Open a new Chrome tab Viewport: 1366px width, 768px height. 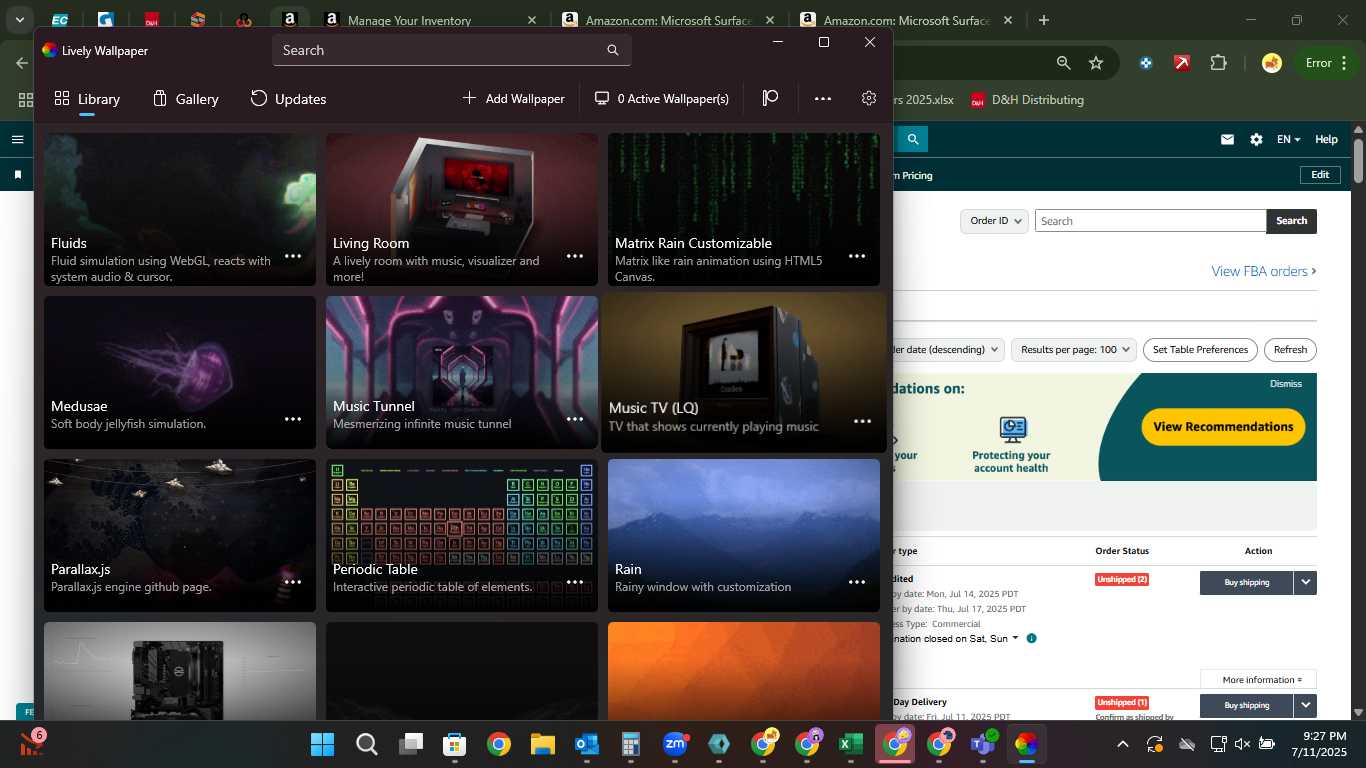[1044, 20]
